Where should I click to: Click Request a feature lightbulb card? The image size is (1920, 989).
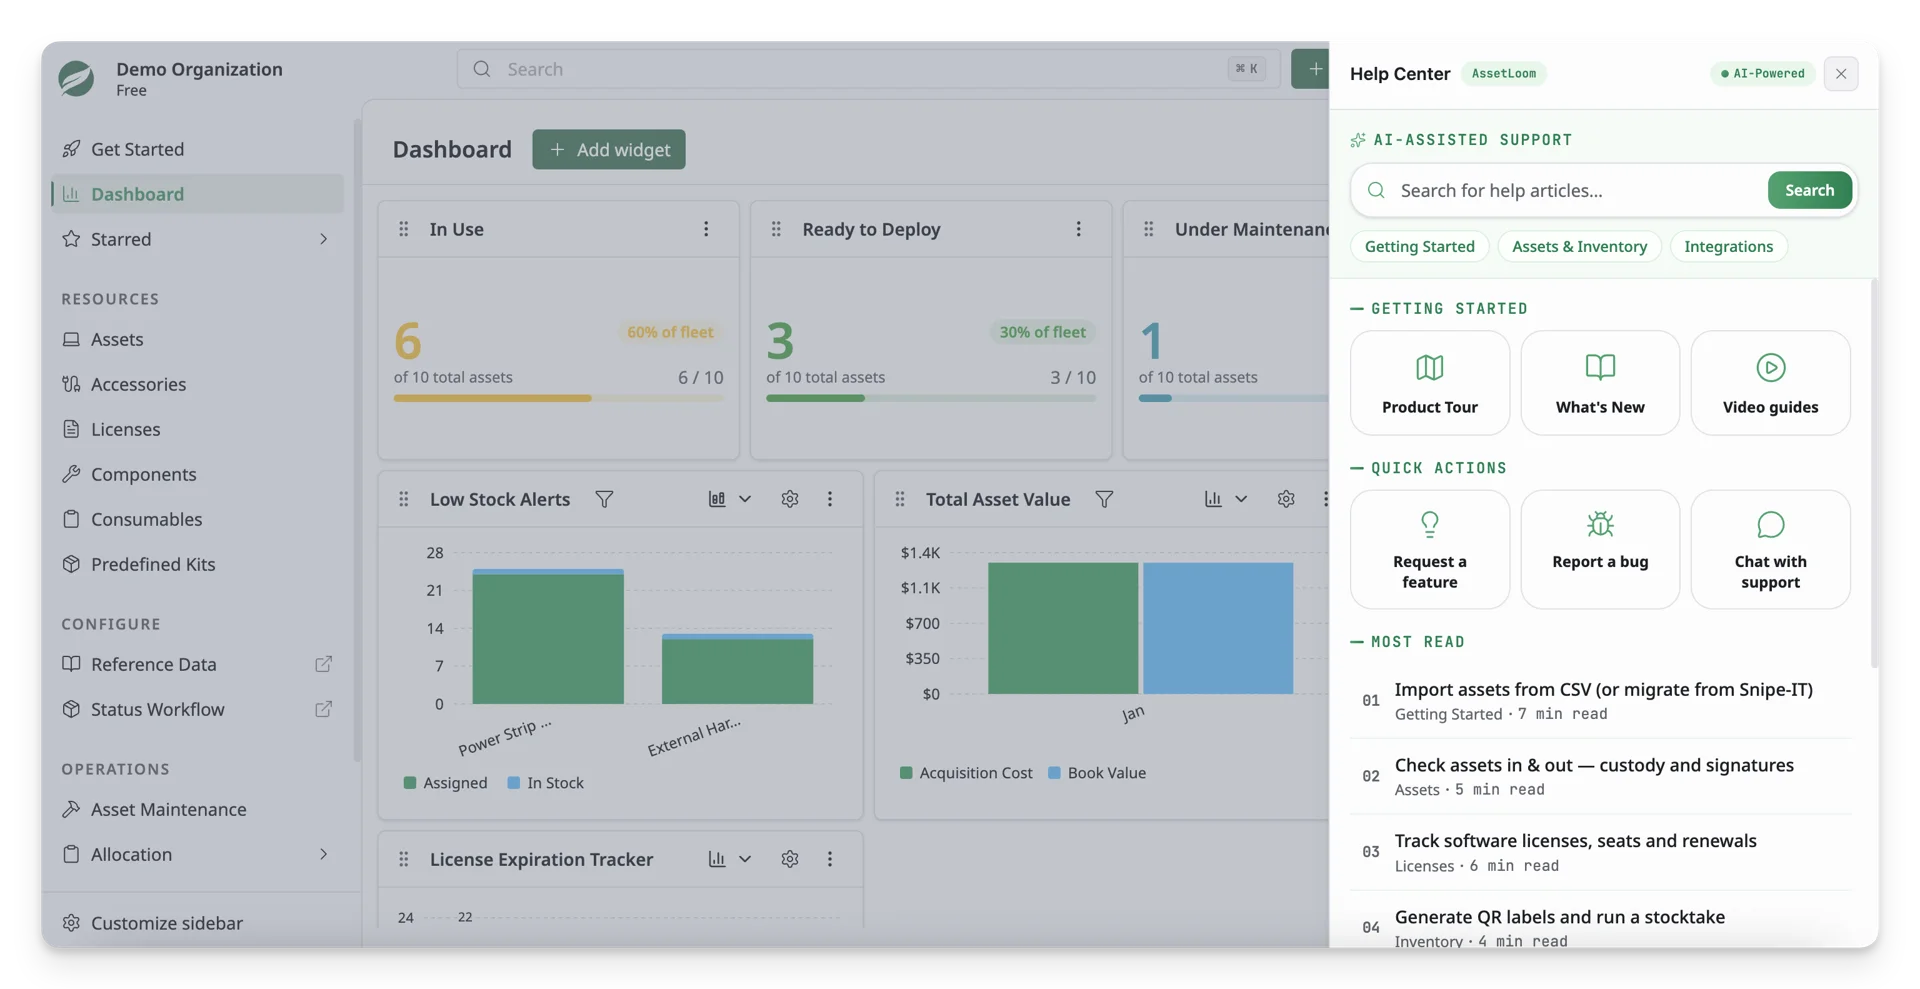point(1429,549)
